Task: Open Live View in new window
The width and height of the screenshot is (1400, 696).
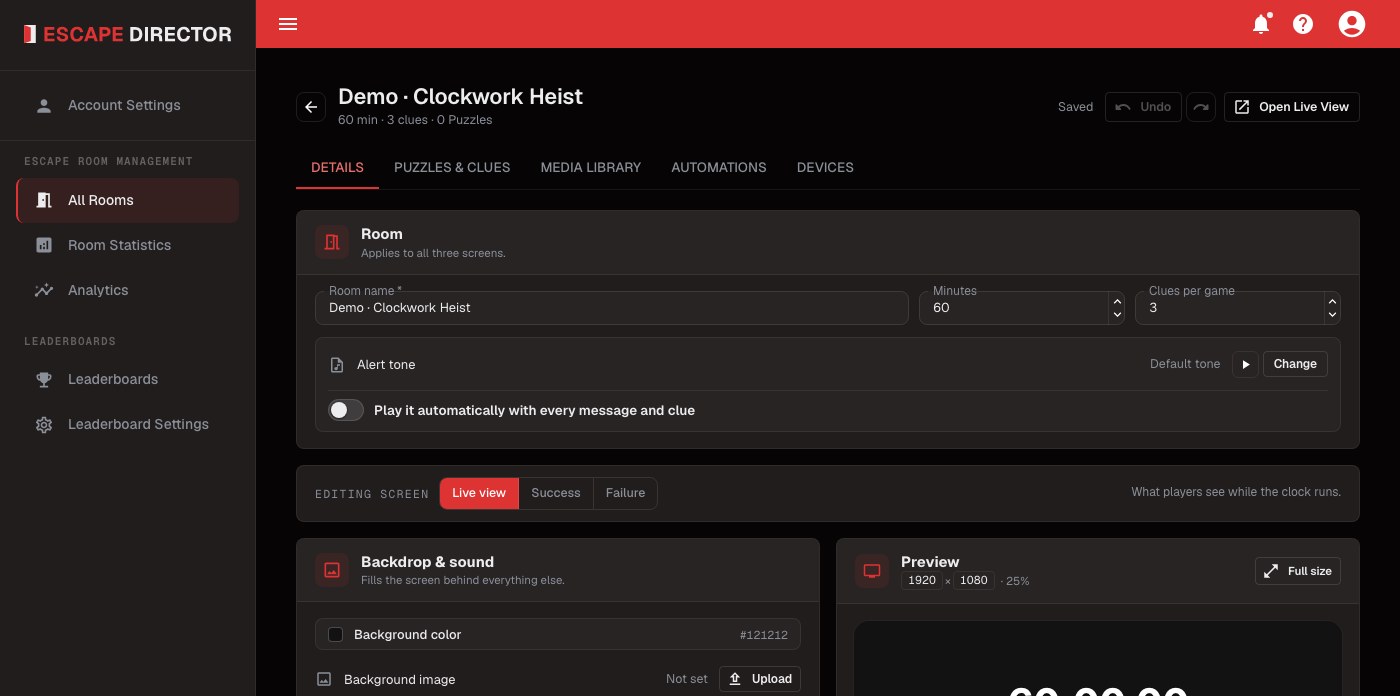Action: click(1291, 107)
